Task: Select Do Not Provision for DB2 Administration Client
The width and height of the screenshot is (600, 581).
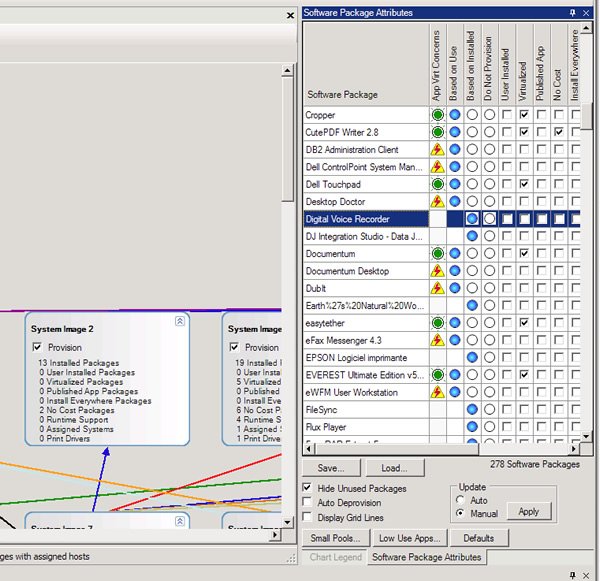Action: [x=489, y=149]
